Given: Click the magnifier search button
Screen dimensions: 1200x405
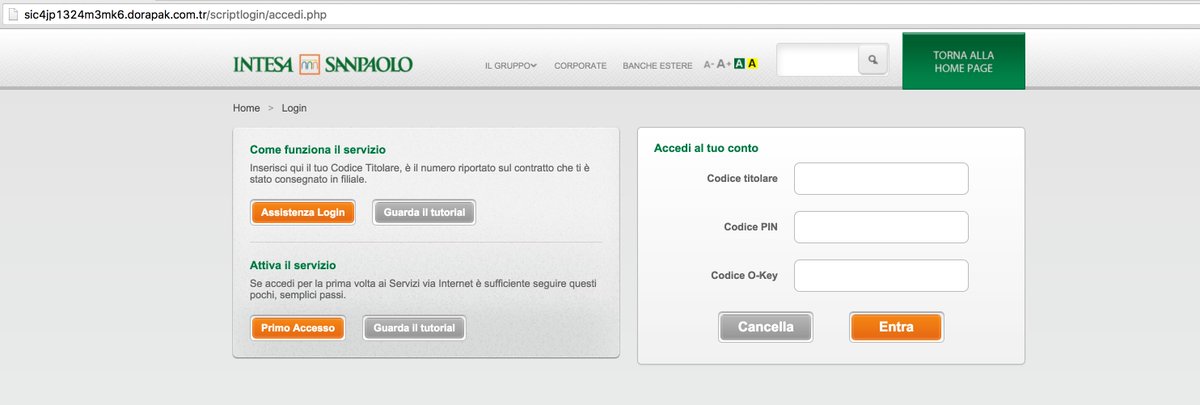Looking at the screenshot, I should click(x=874, y=61).
